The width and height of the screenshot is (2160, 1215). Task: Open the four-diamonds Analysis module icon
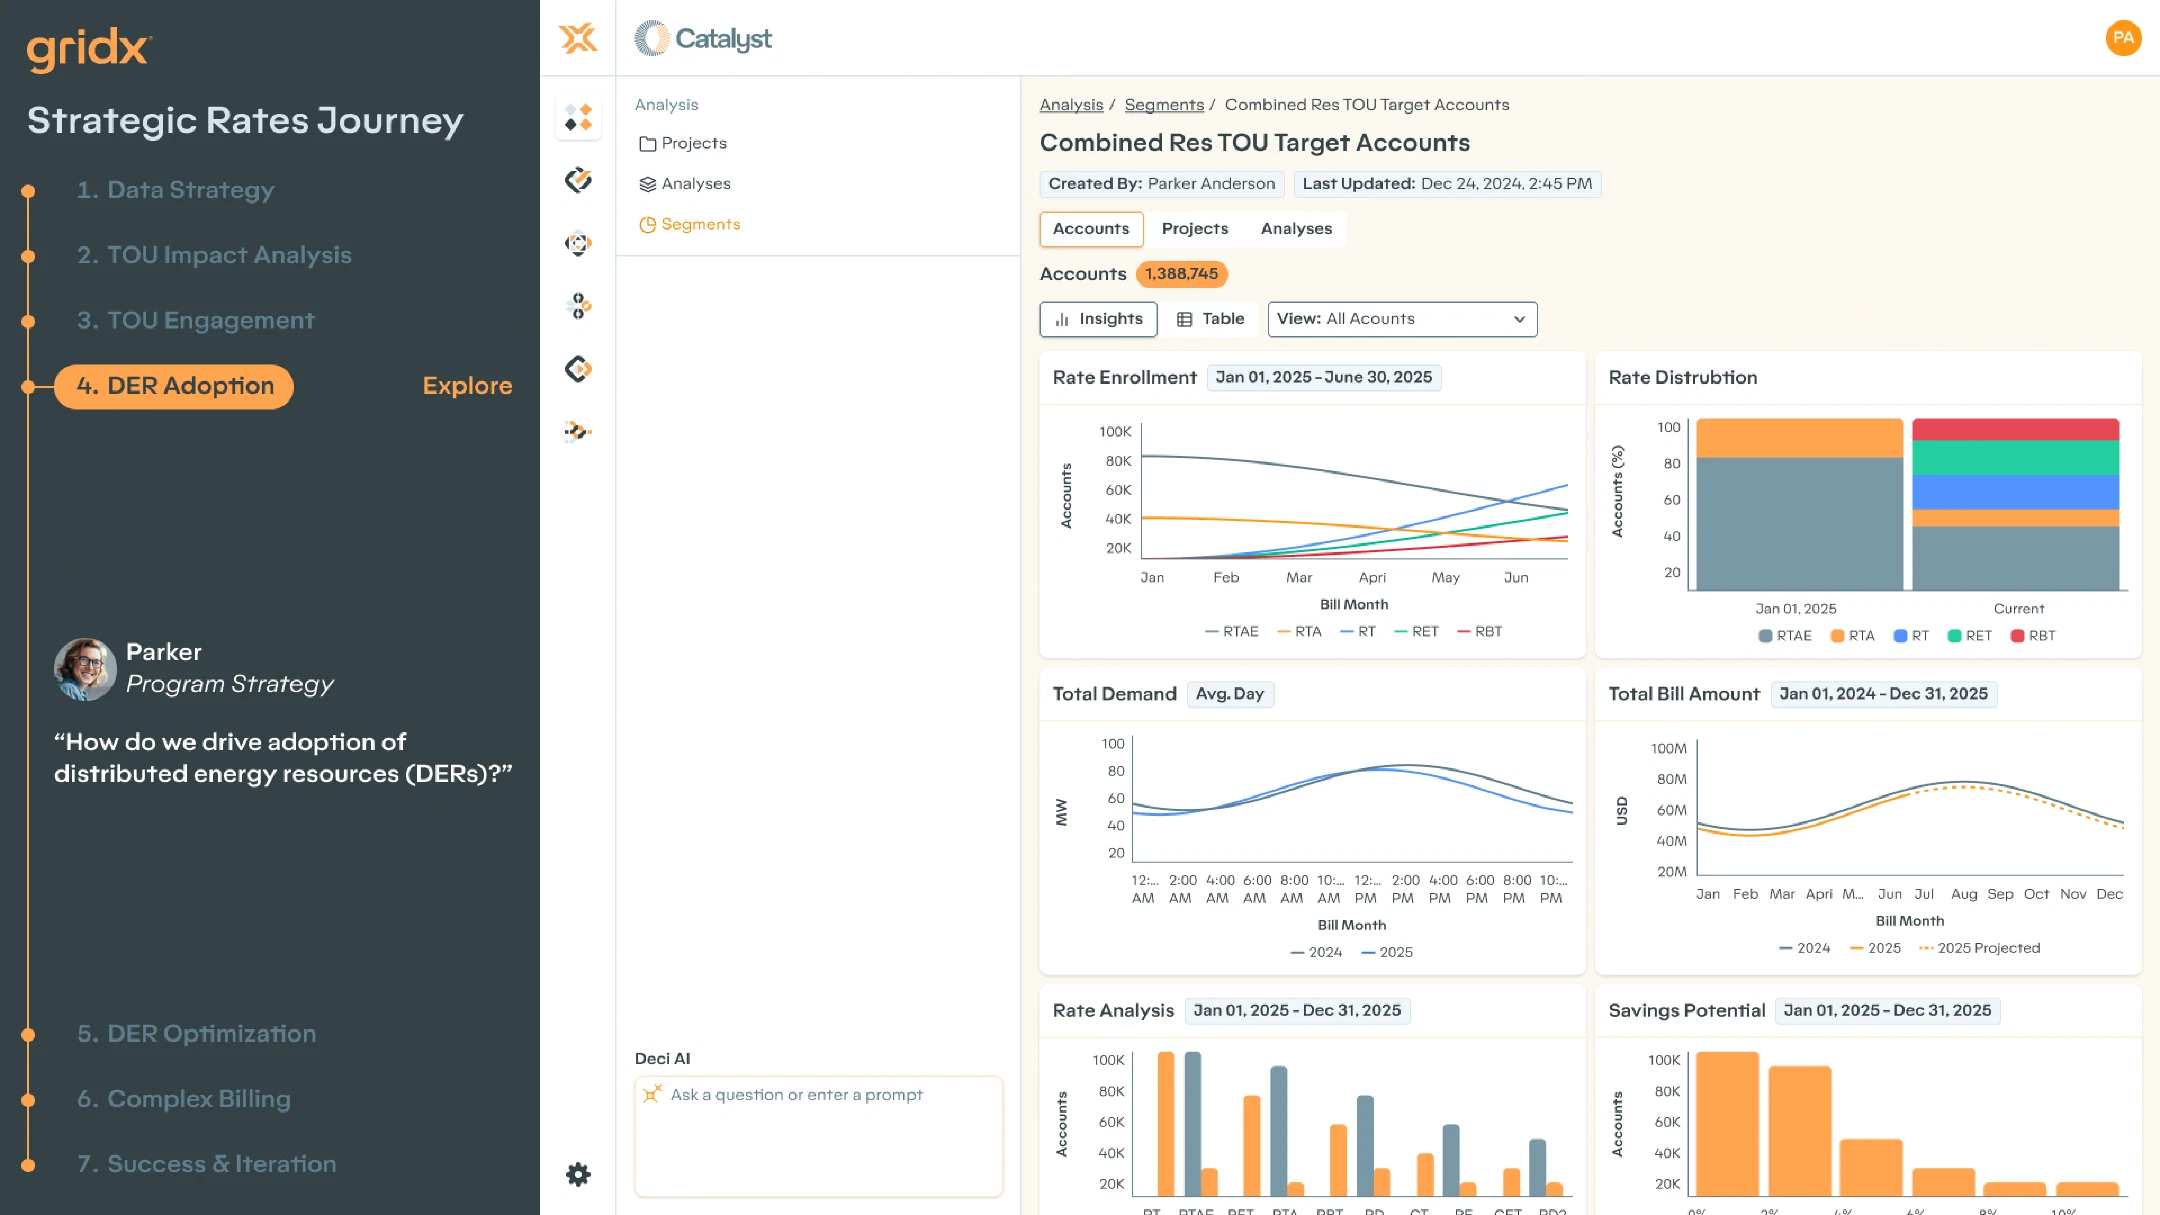coord(578,118)
